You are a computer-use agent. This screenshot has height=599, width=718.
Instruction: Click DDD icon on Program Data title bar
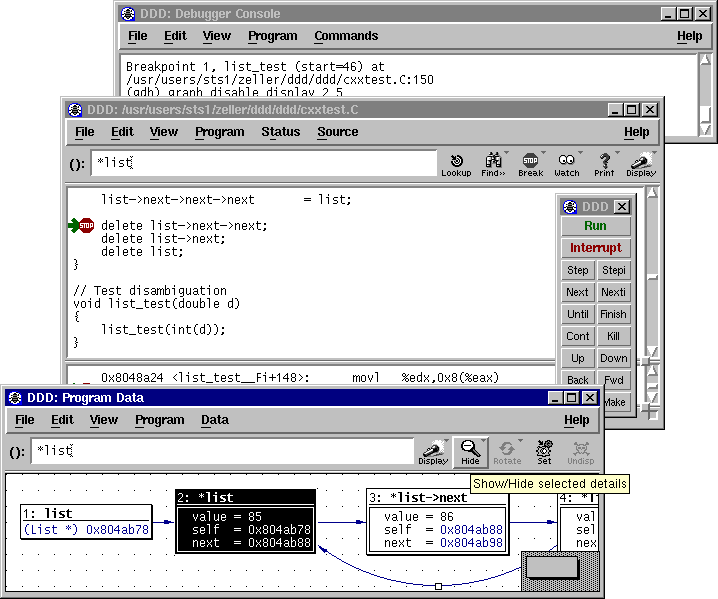tap(15, 398)
